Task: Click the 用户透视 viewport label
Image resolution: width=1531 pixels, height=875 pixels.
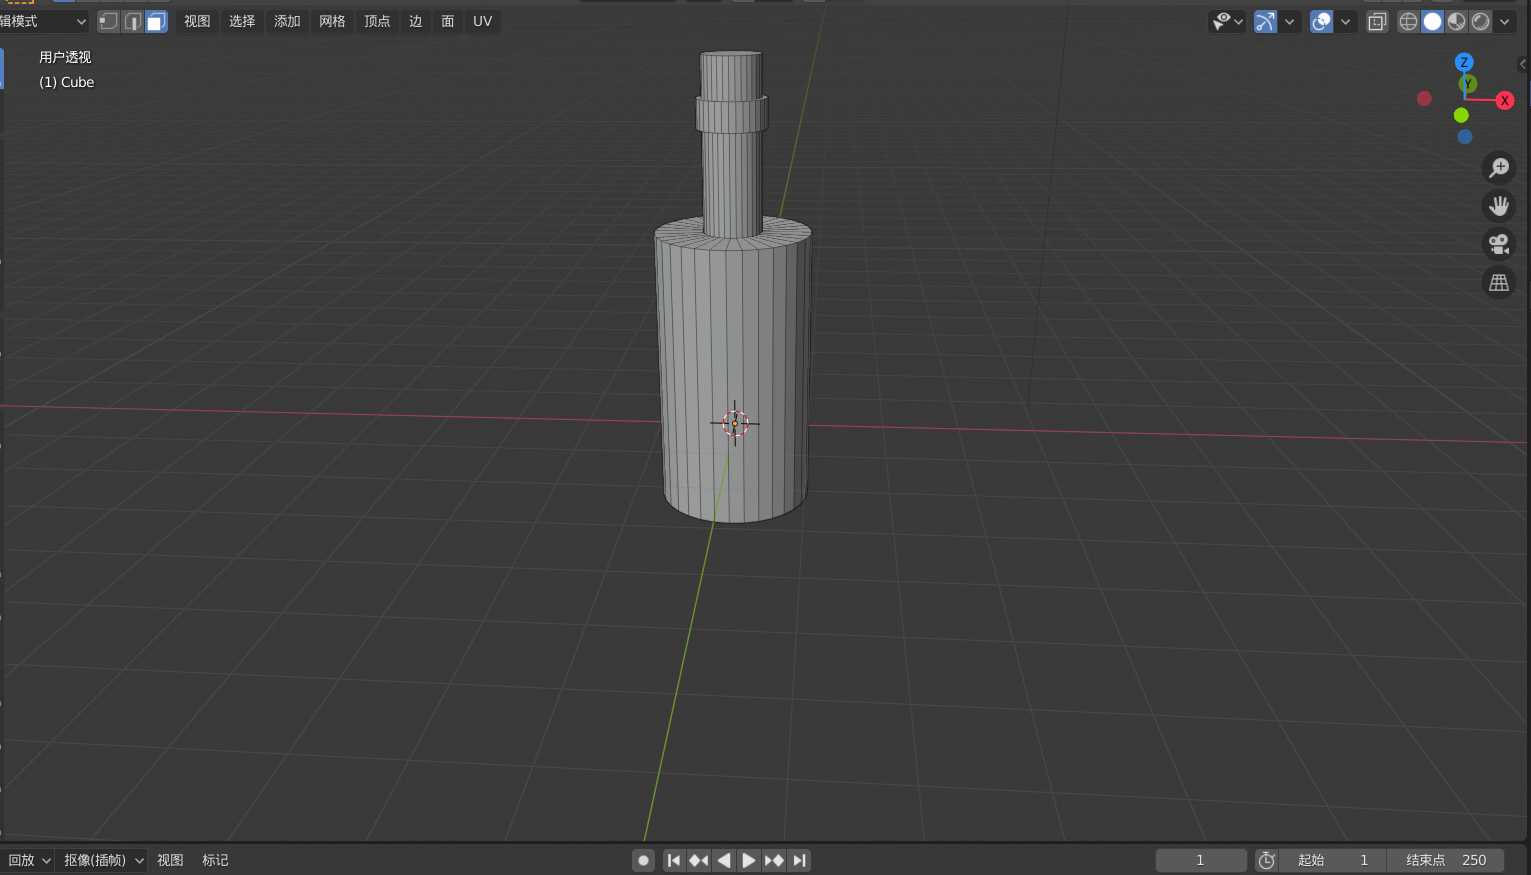Action: [65, 57]
